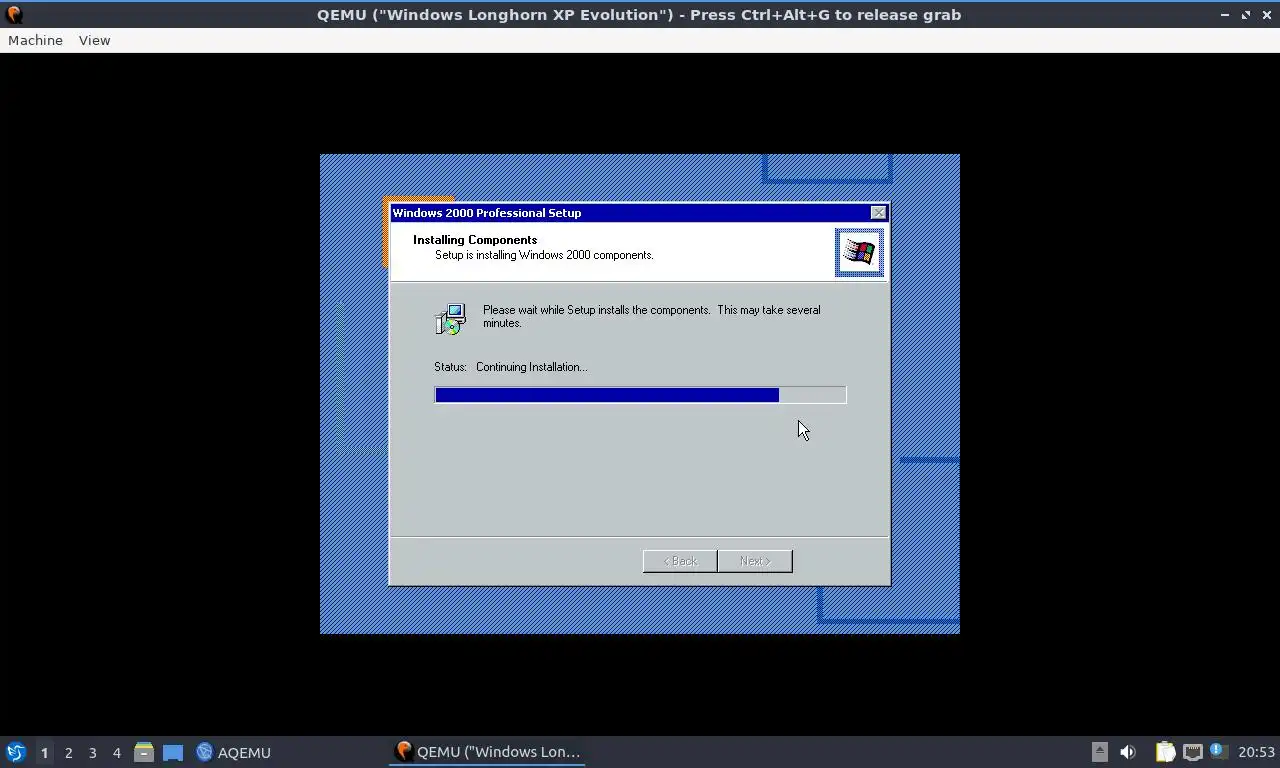Screen dimensions: 1280x768
Task: Click the show desktop panel icon
Action: click(173, 752)
